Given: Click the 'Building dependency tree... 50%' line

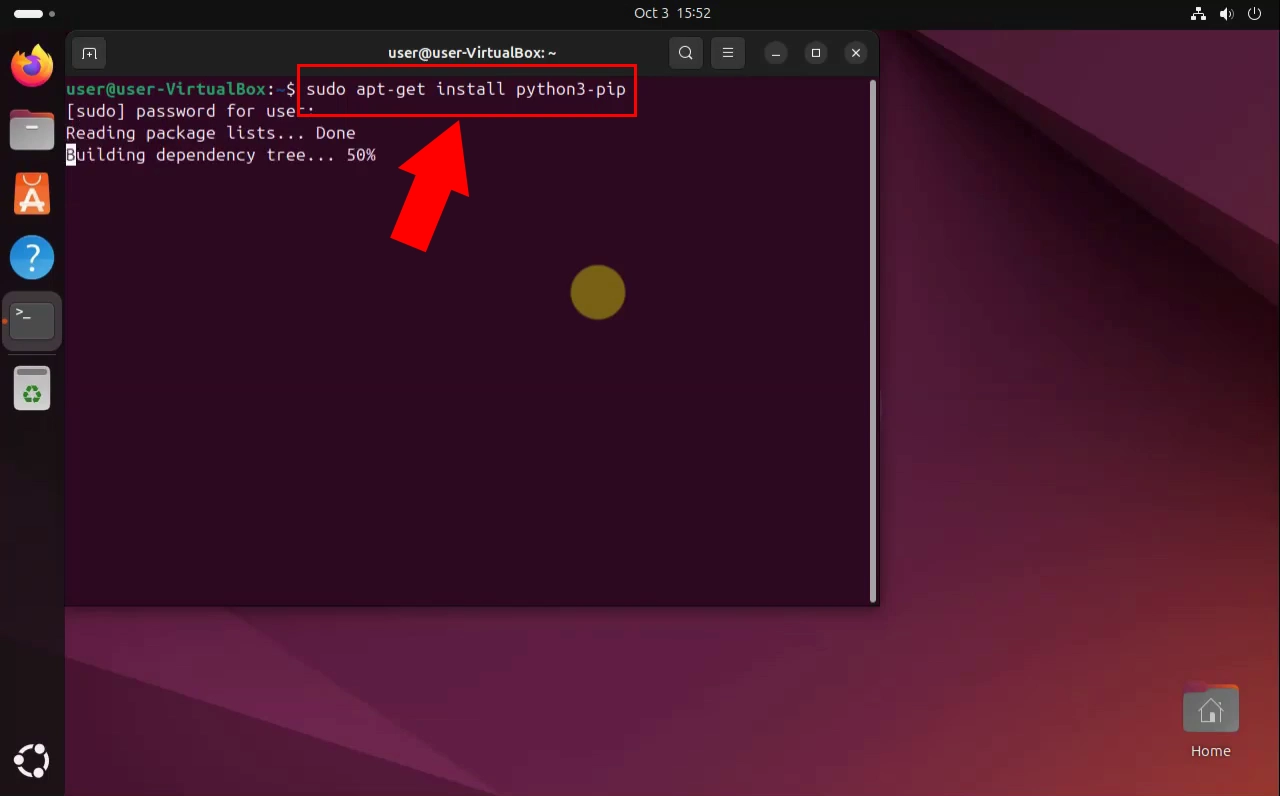Looking at the screenshot, I should (221, 155).
